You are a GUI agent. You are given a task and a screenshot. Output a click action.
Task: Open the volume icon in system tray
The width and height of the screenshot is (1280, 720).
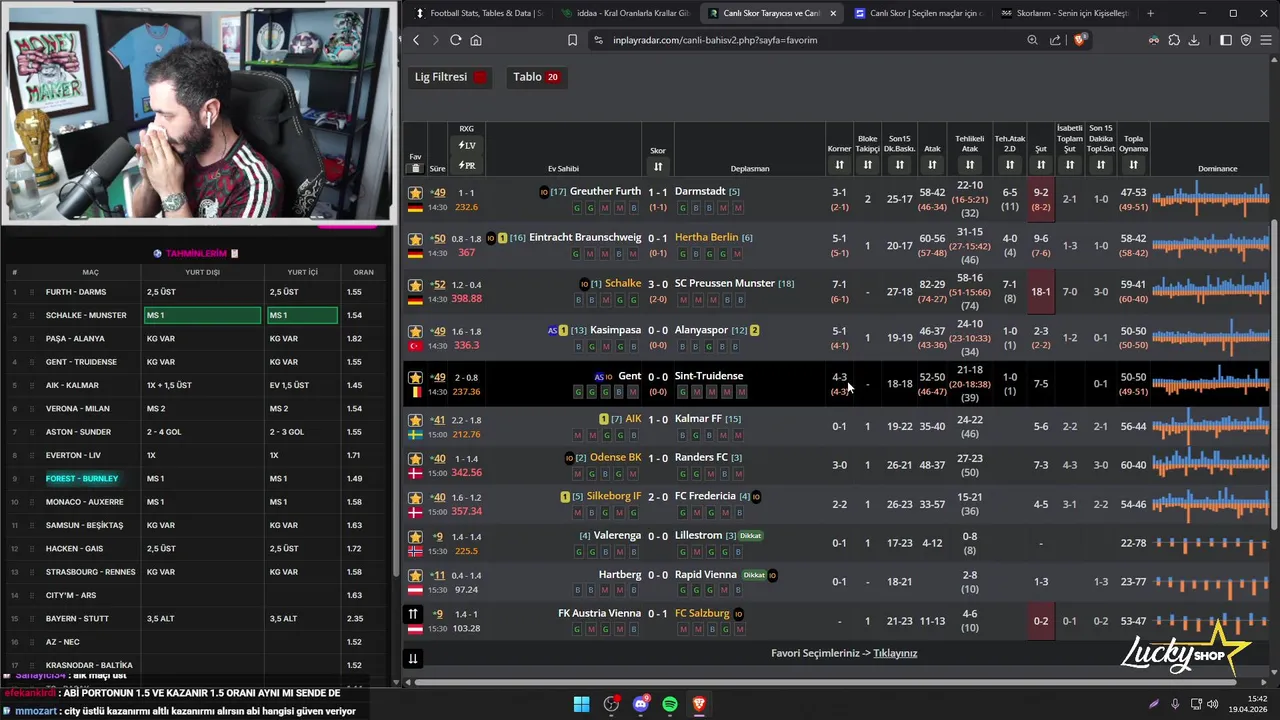(1214, 704)
